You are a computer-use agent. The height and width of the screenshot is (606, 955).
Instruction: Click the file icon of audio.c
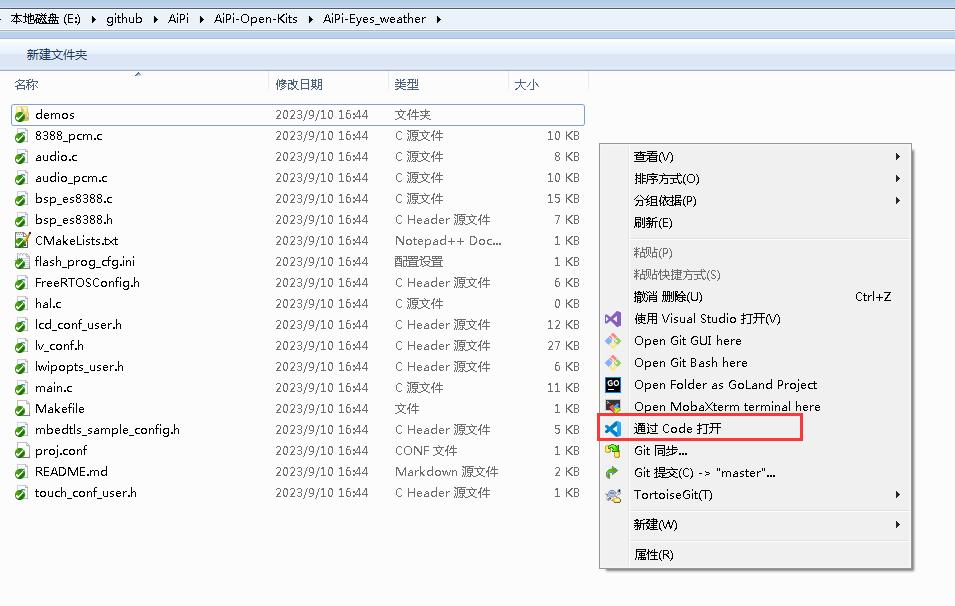pyautogui.click(x=22, y=157)
